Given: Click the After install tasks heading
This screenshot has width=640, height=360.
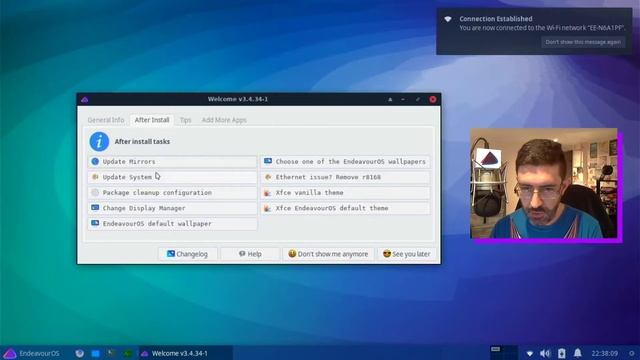Looking at the screenshot, I should click(x=142, y=142).
